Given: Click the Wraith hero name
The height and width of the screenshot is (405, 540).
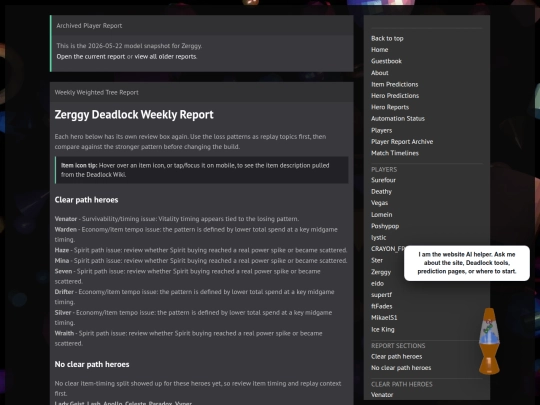Looking at the screenshot, I should click(x=64, y=333).
